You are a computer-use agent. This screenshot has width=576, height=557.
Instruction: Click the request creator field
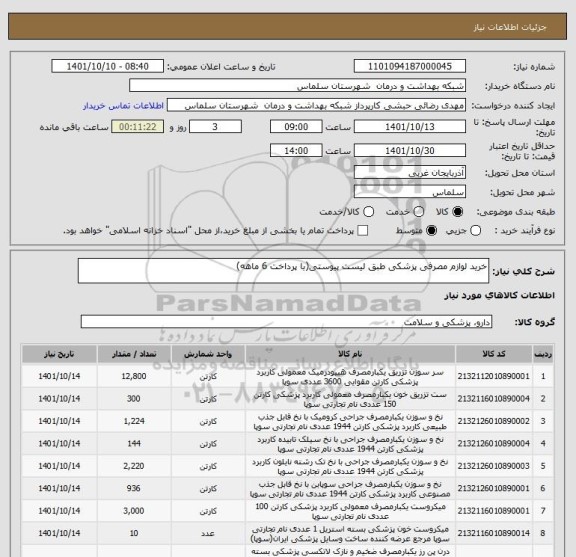(316, 105)
